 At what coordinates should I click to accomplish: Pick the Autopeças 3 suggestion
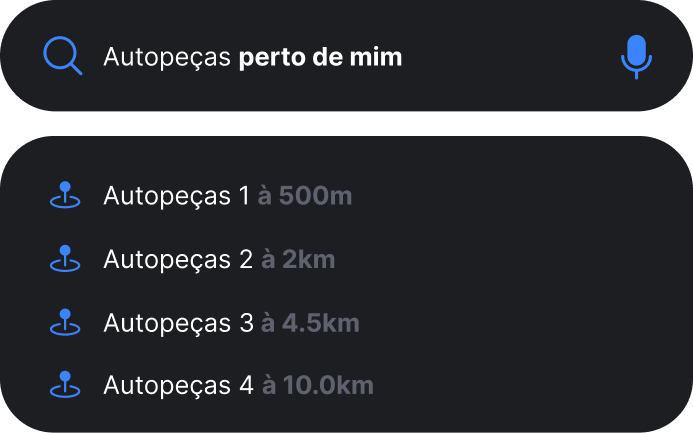(x=178, y=323)
